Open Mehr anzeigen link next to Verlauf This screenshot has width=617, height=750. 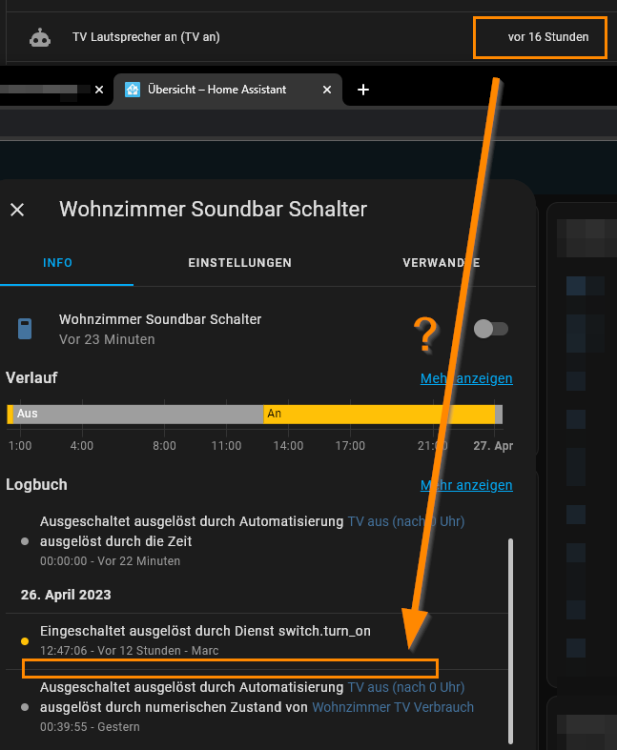coord(466,378)
